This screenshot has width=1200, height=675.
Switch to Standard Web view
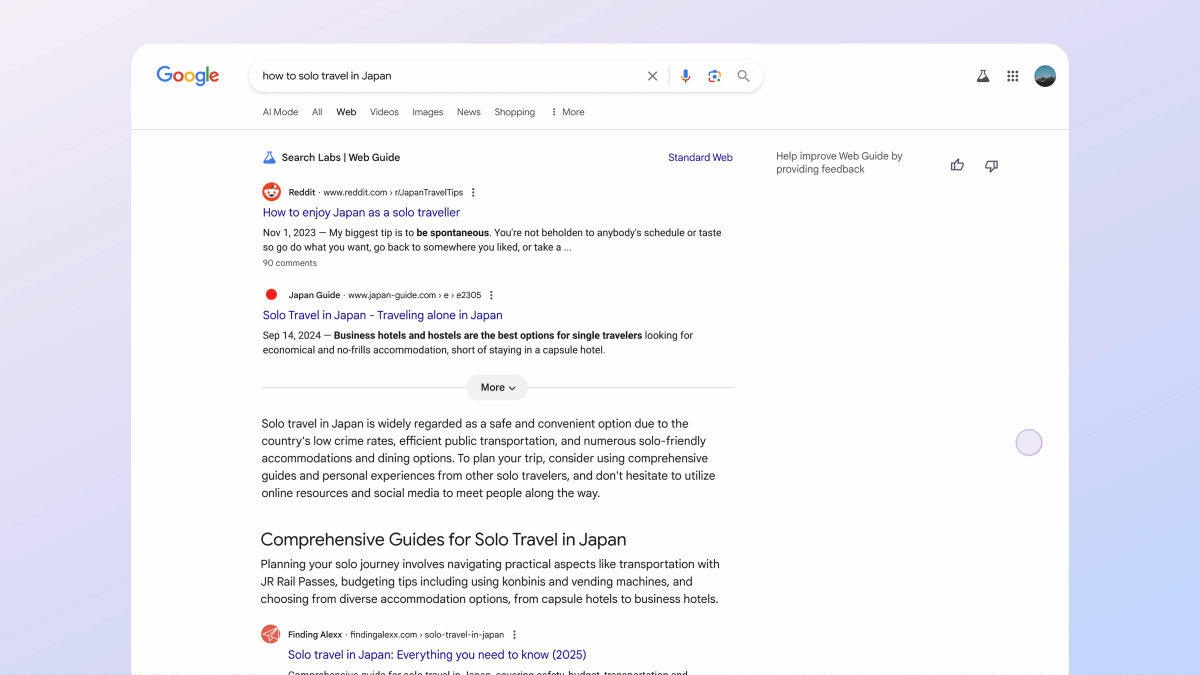pyautogui.click(x=700, y=157)
